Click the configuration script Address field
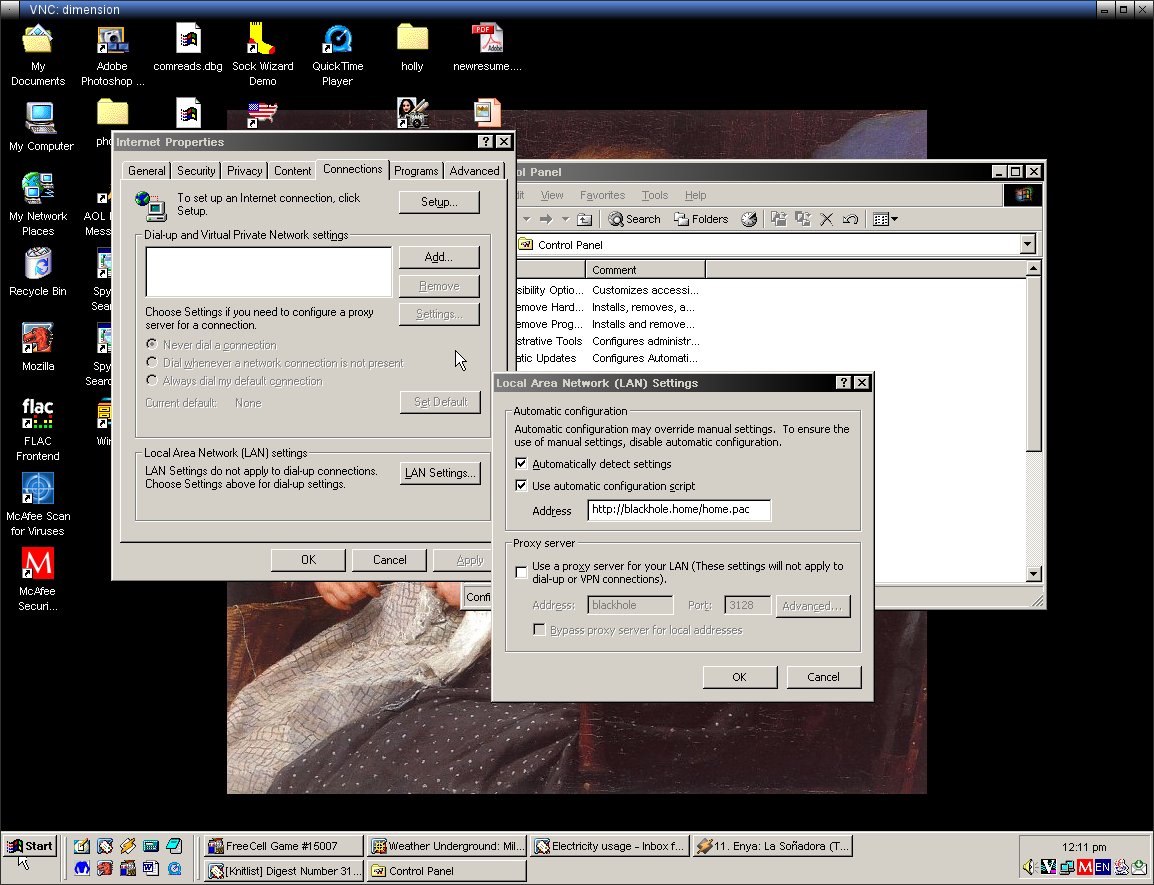Screen dimensions: 1154x885 click(x=679, y=510)
